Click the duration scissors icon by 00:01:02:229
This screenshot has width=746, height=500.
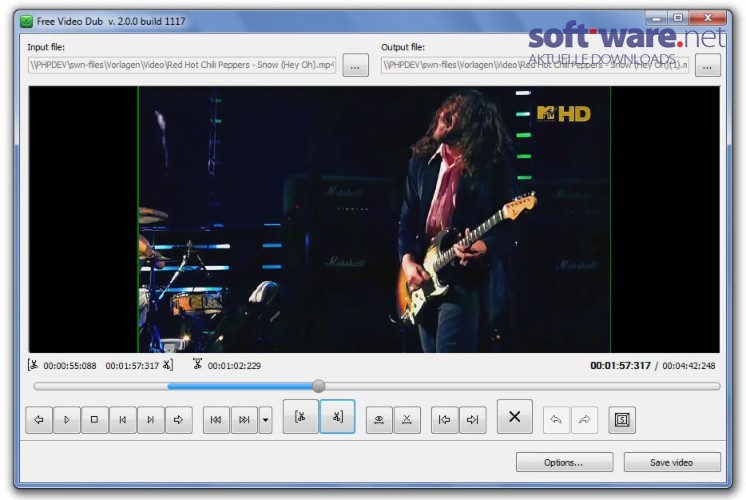click(197, 364)
